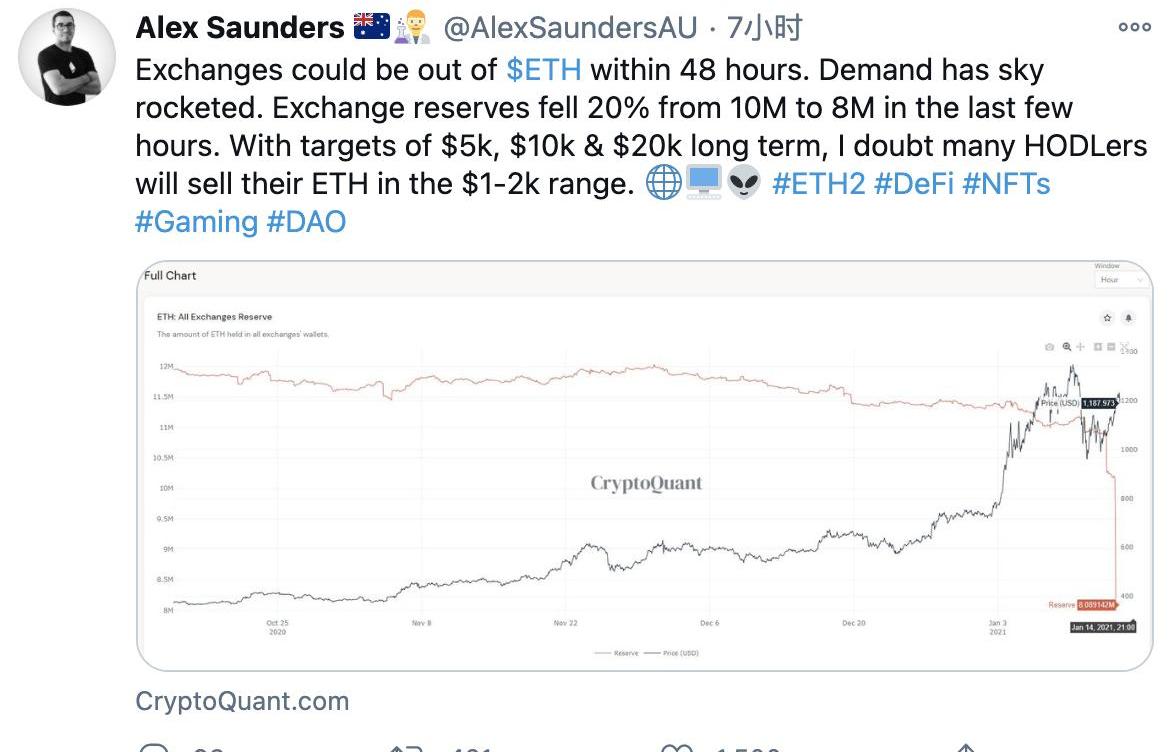Click the CryptoQuant.com link below the chart
1176x752 pixels.
coord(242,701)
